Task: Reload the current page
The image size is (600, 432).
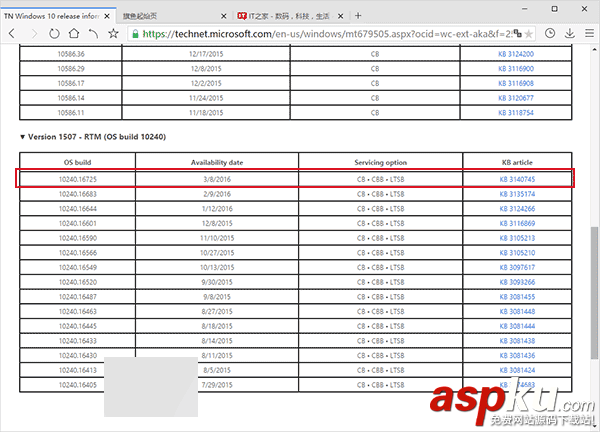Action: click(54, 34)
